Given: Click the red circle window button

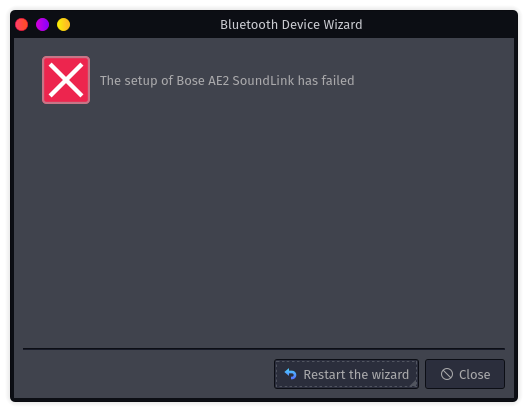Looking at the screenshot, I should [22, 25].
